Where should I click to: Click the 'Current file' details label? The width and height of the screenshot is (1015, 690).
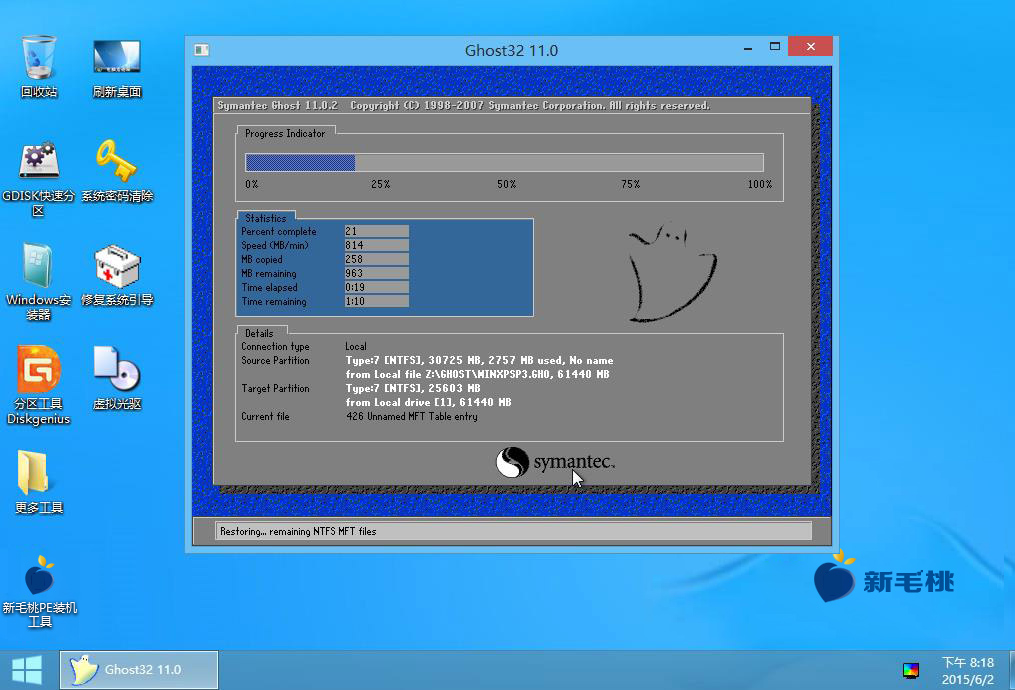[x=265, y=417]
